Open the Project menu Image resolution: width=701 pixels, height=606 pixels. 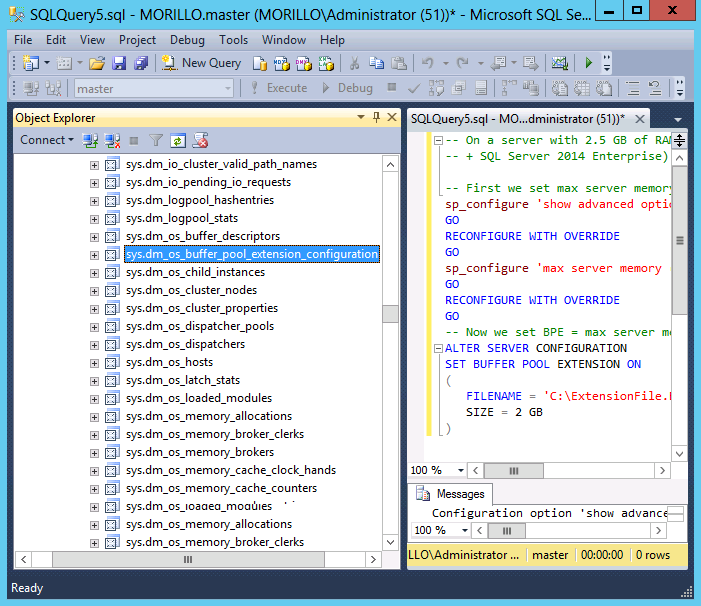pos(137,40)
